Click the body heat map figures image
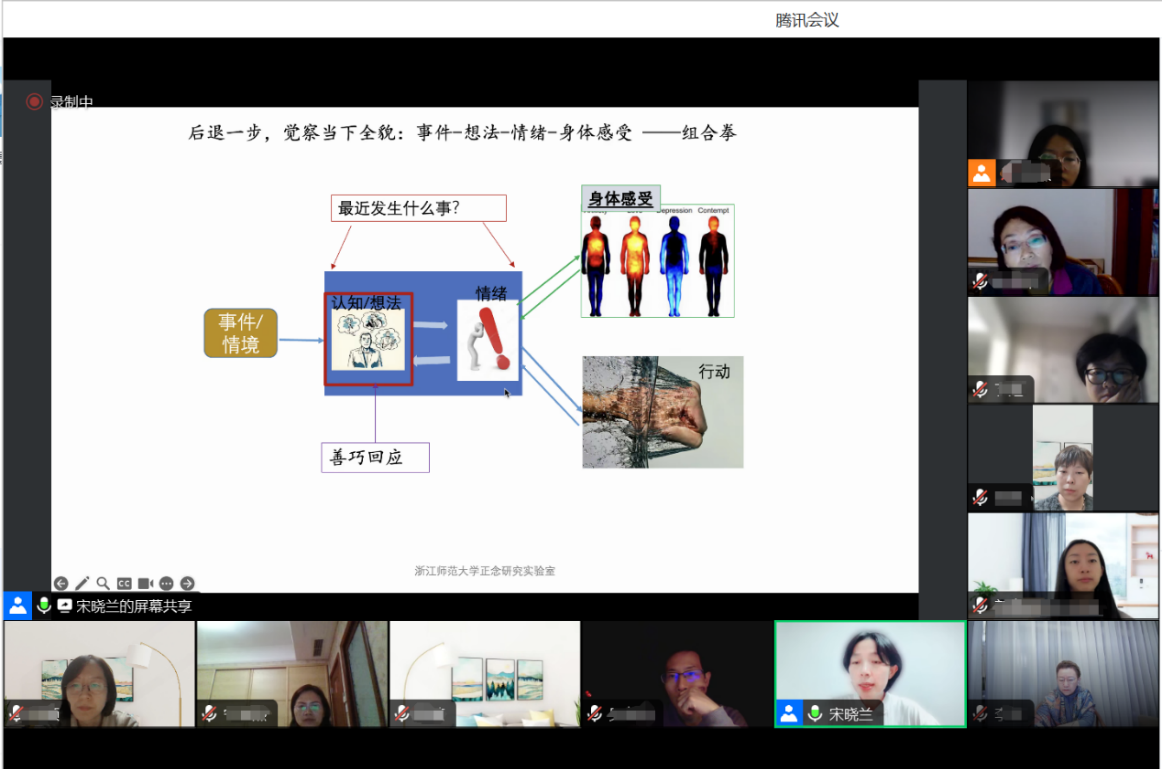Image resolution: width=1162 pixels, height=769 pixels. click(658, 261)
